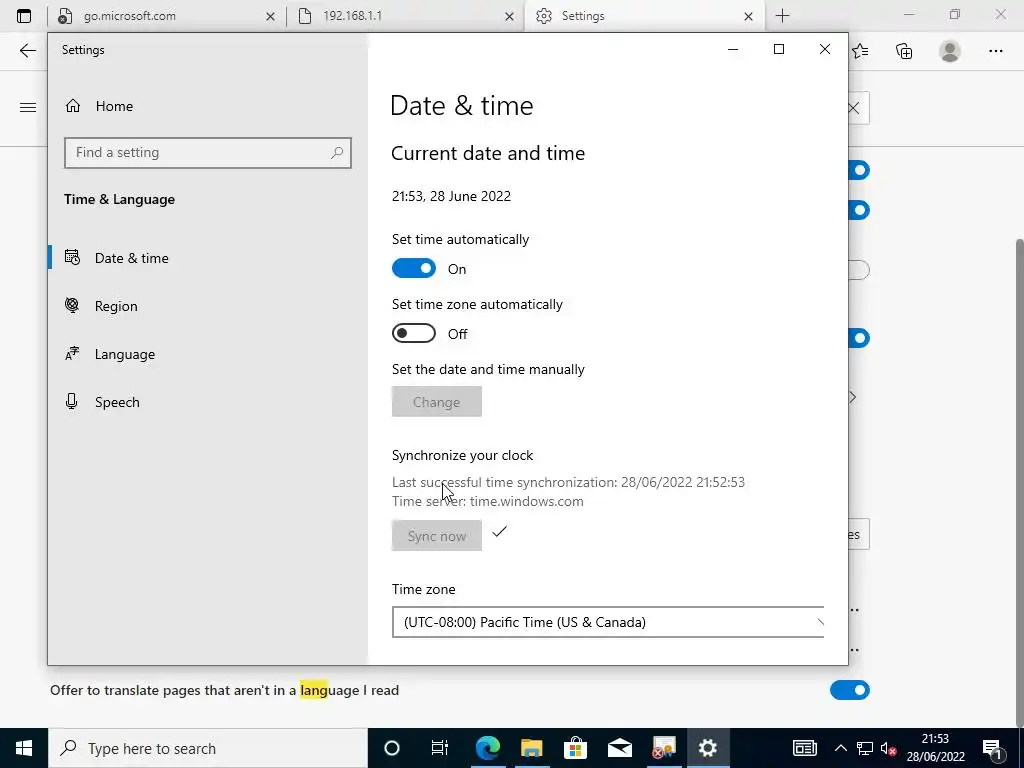Open certificate app in taskbar

[x=664, y=748]
